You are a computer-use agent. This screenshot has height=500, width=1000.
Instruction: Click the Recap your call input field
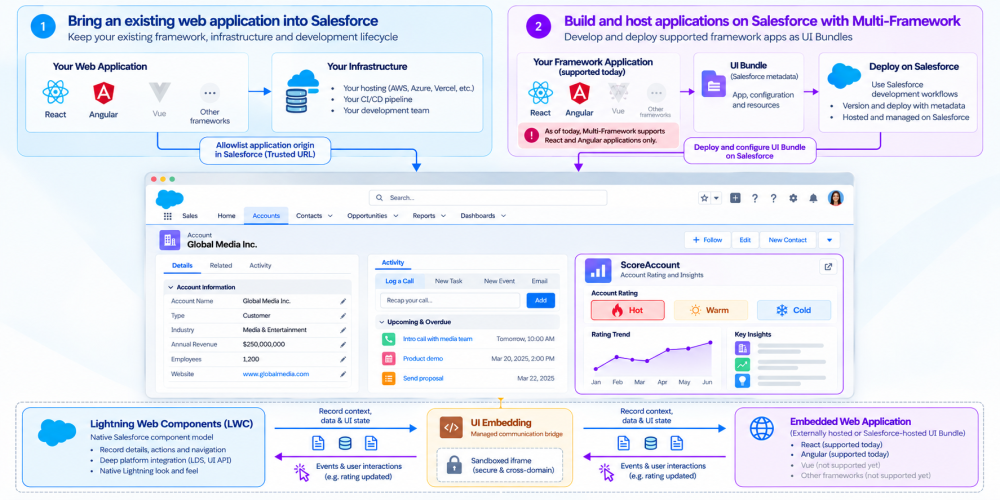coord(450,301)
